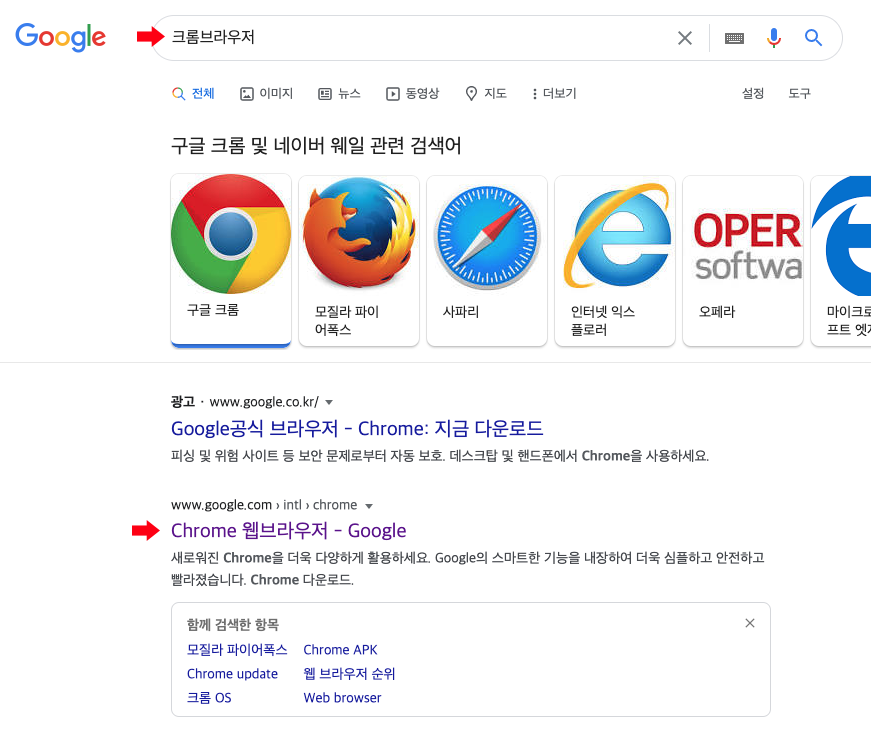Clear the search box with X
Screen dimensions: 871x738
(685, 38)
